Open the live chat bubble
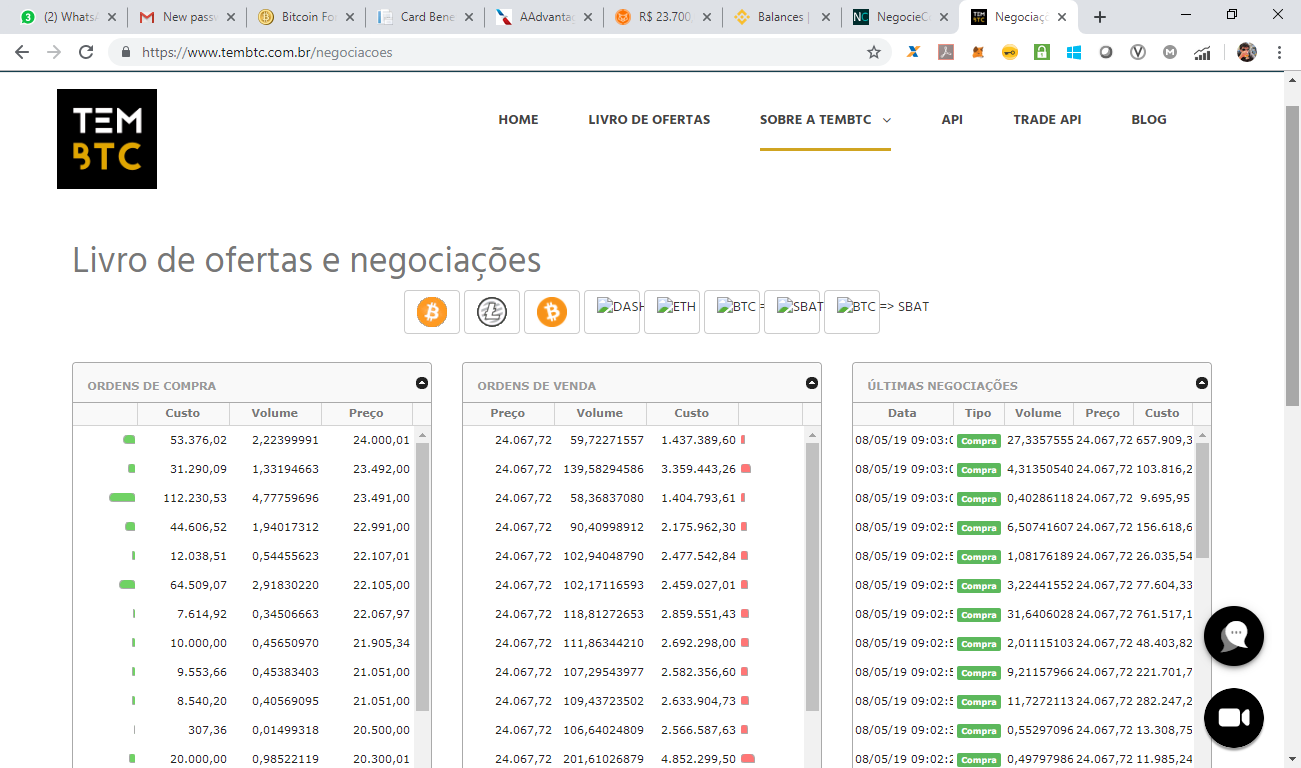 [1234, 636]
